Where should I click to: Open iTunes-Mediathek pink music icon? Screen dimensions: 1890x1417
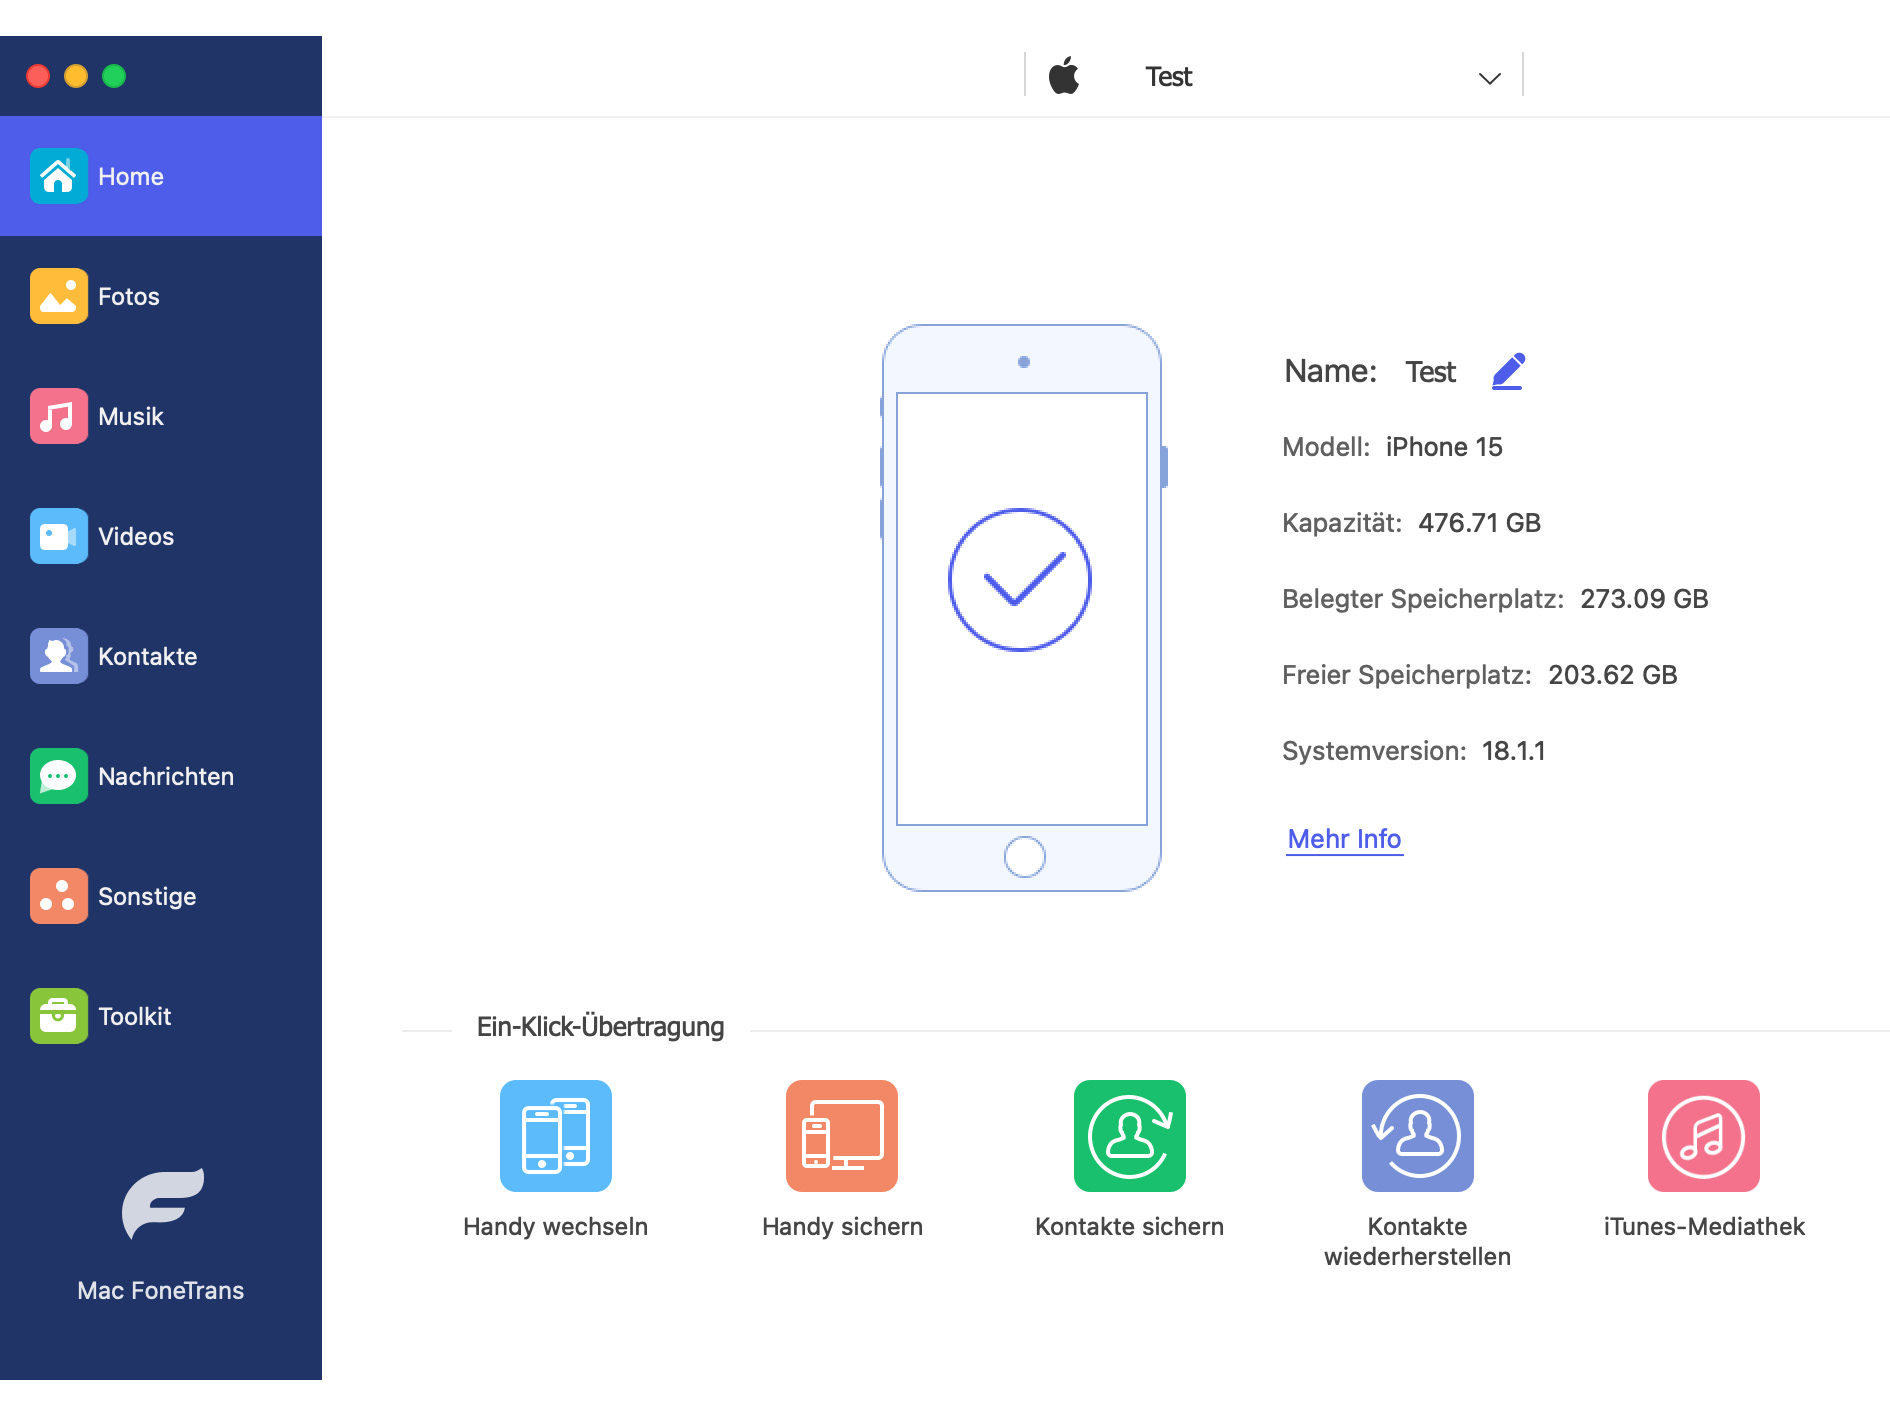pyautogui.click(x=1704, y=1136)
